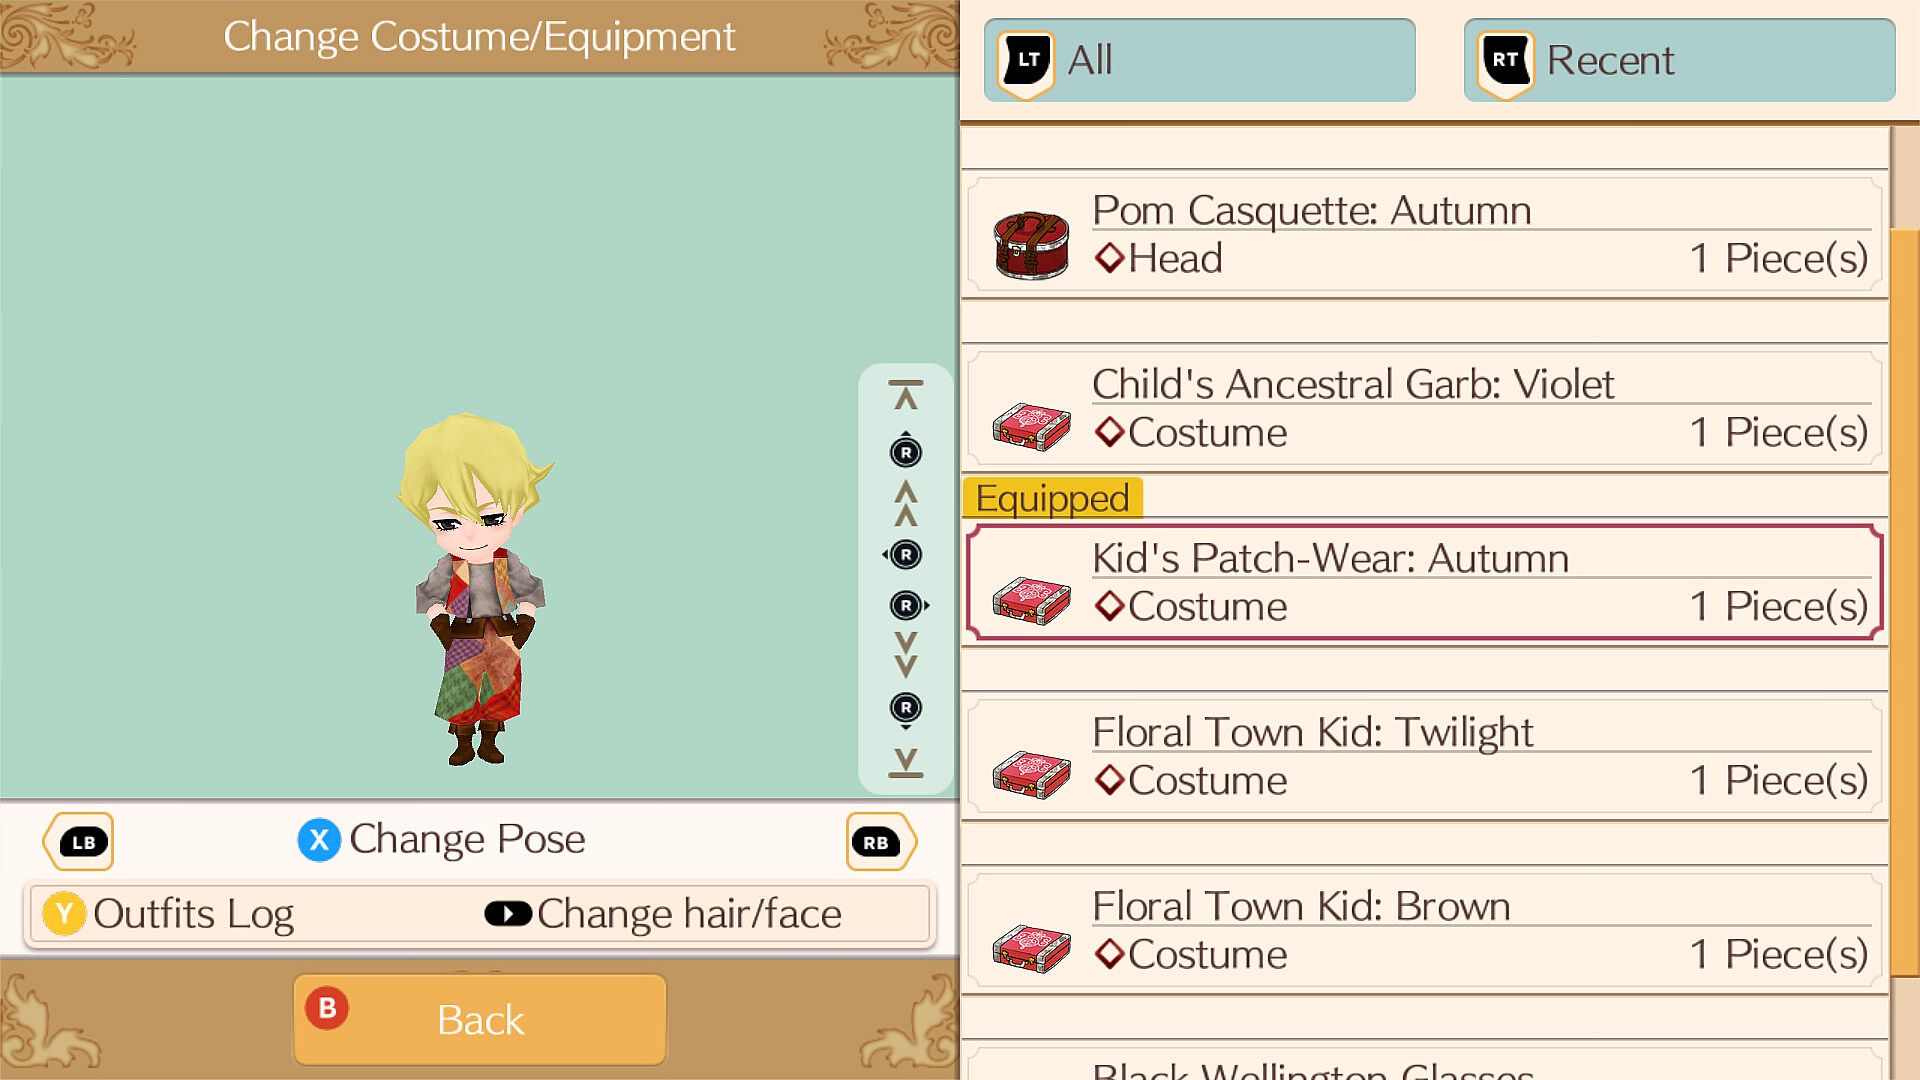Rotate character left with R stick icon
The width and height of the screenshot is (1920, 1080).
tap(904, 555)
